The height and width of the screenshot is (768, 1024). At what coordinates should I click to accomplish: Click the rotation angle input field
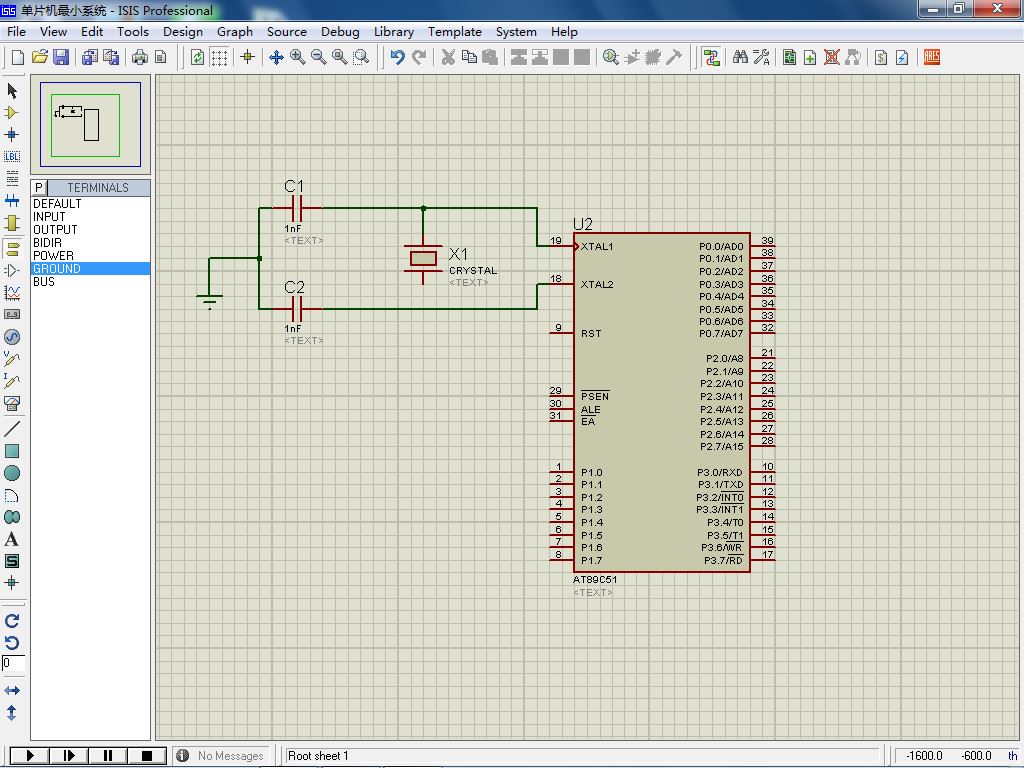(x=13, y=663)
